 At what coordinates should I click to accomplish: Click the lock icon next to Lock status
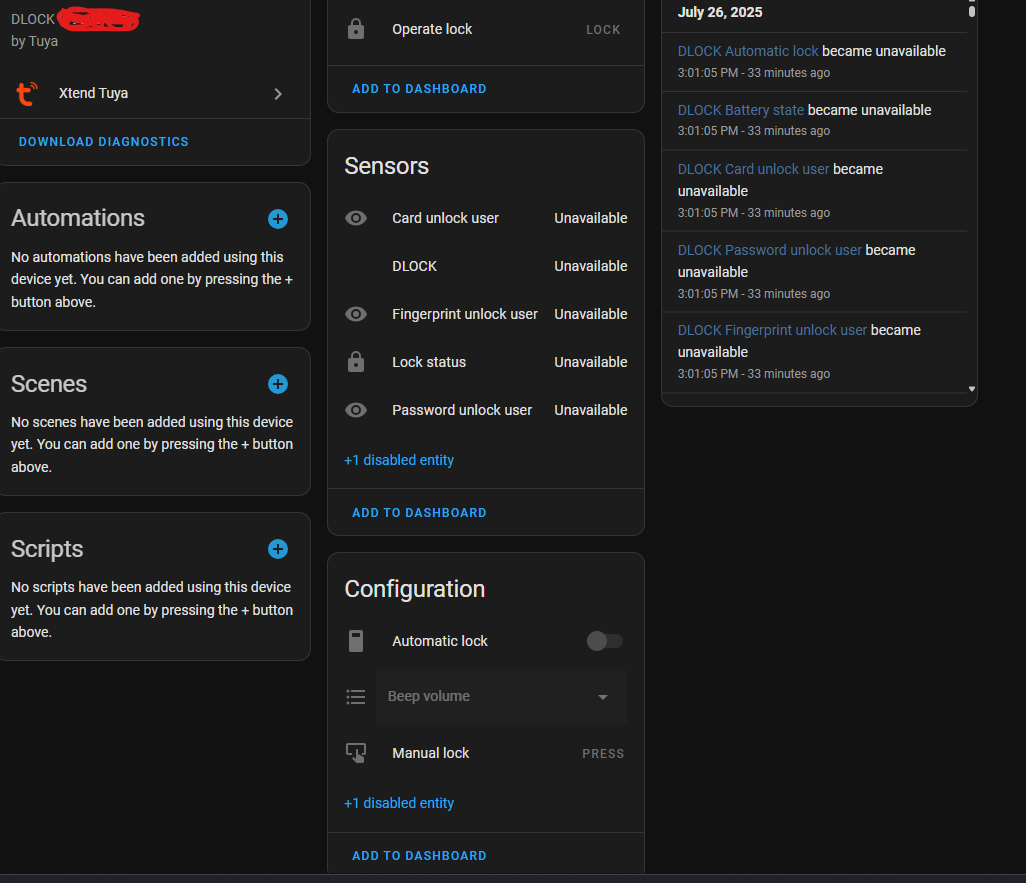[x=356, y=362]
